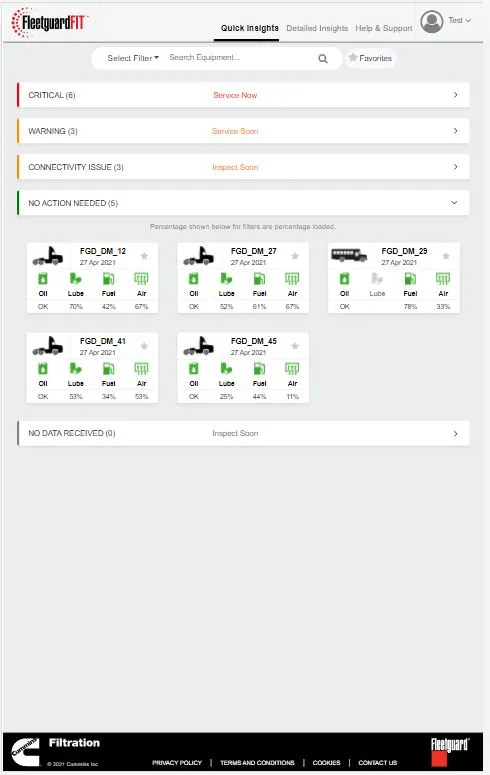
Task: Click the Service Now label
Action: tap(235, 95)
